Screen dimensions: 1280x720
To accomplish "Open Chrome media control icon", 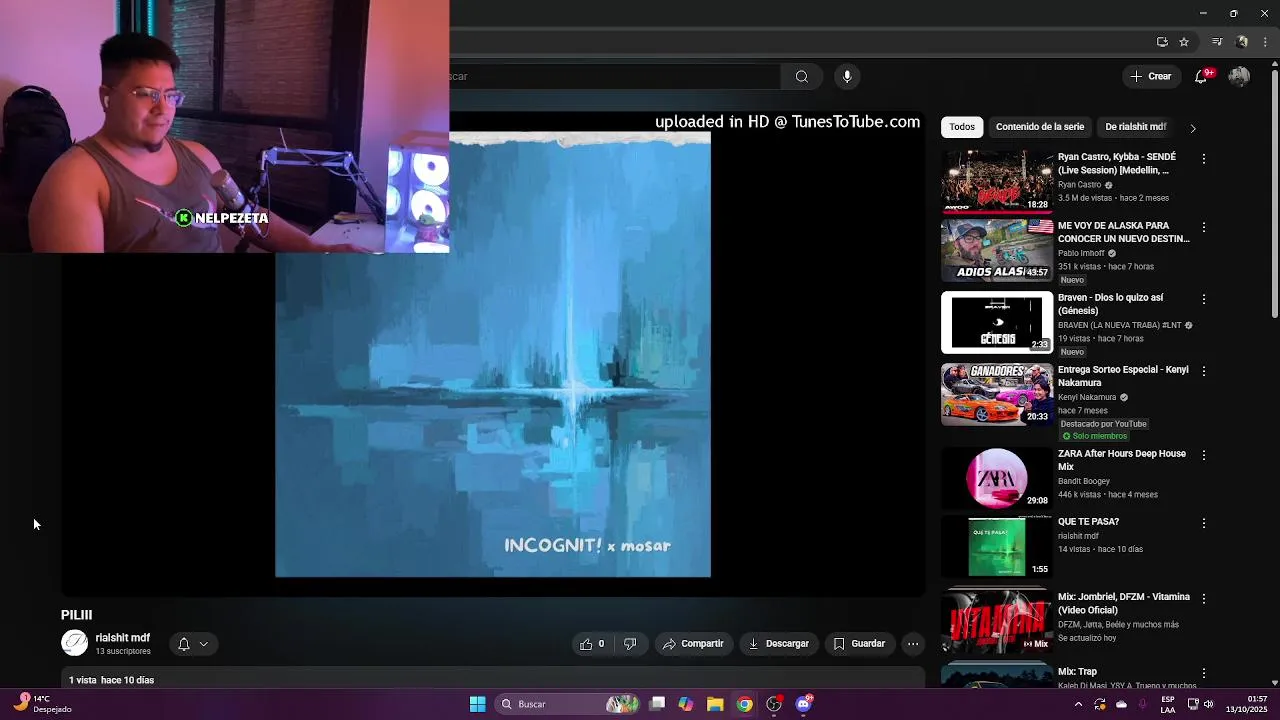I will (1217, 42).
